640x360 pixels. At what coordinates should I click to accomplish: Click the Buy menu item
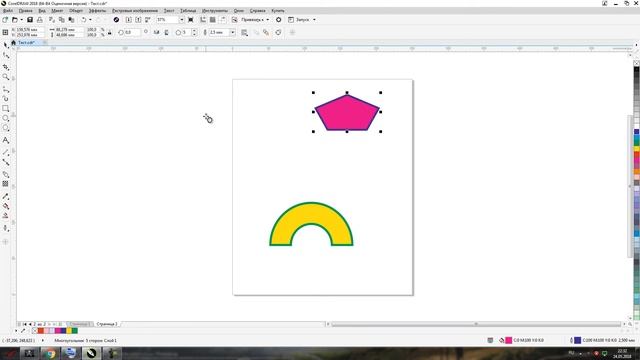[x=278, y=11]
